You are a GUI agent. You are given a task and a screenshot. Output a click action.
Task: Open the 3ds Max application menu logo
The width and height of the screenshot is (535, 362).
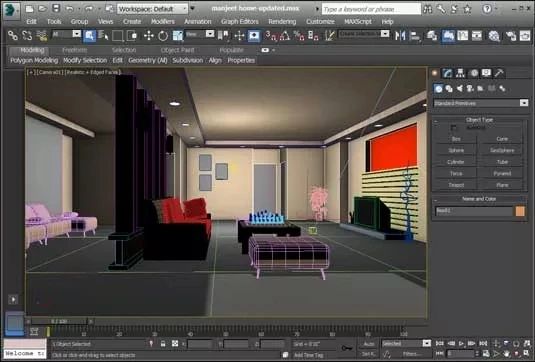click(x=11, y=10)
